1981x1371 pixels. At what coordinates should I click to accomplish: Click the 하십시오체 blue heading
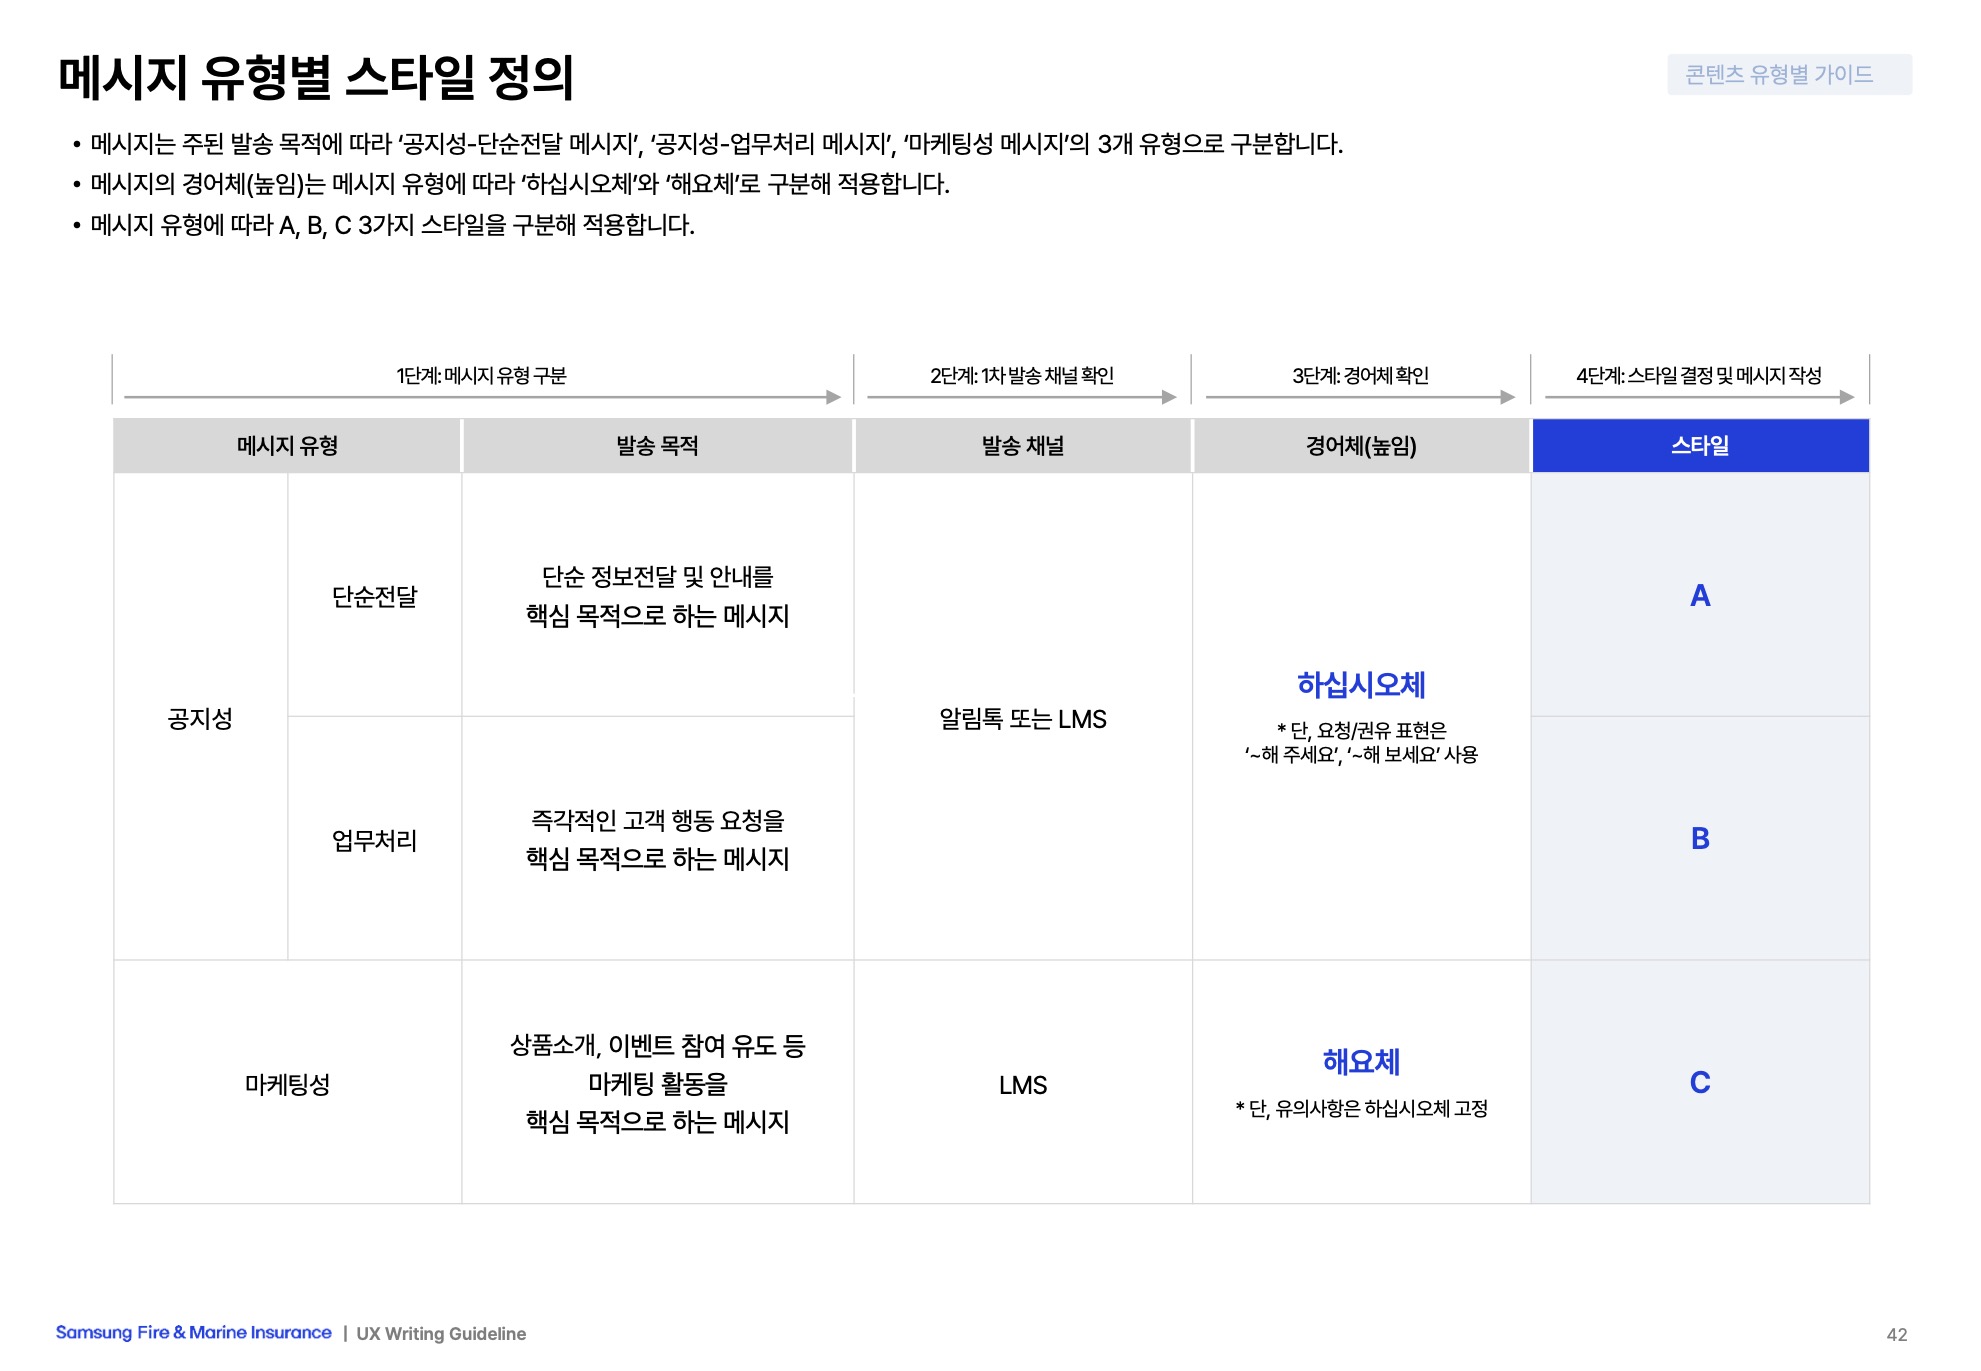click(1360, 685)
